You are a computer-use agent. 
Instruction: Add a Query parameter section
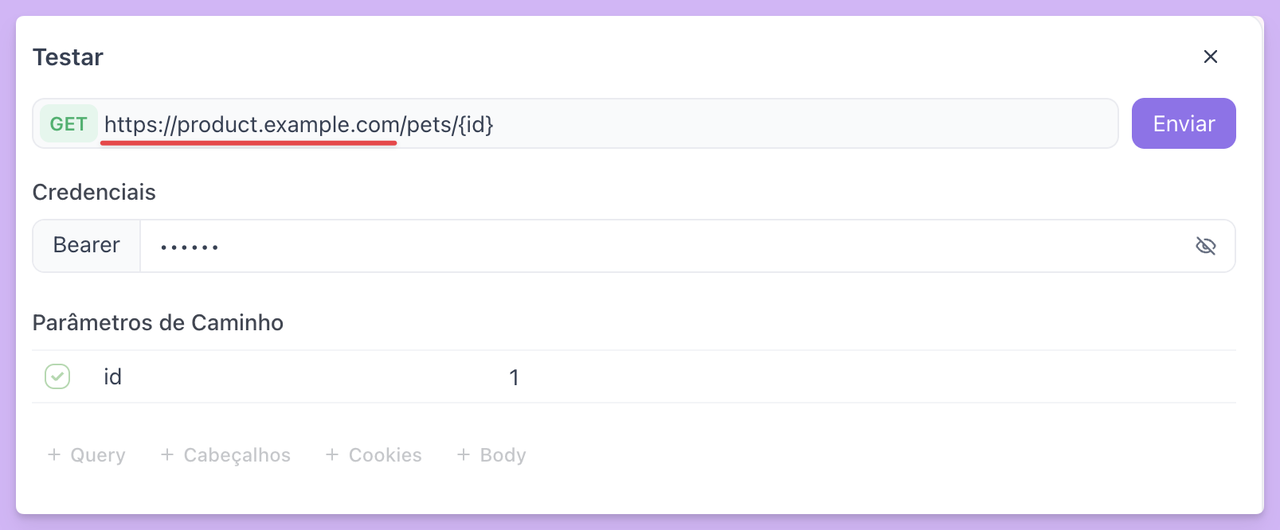coord(86,455)
